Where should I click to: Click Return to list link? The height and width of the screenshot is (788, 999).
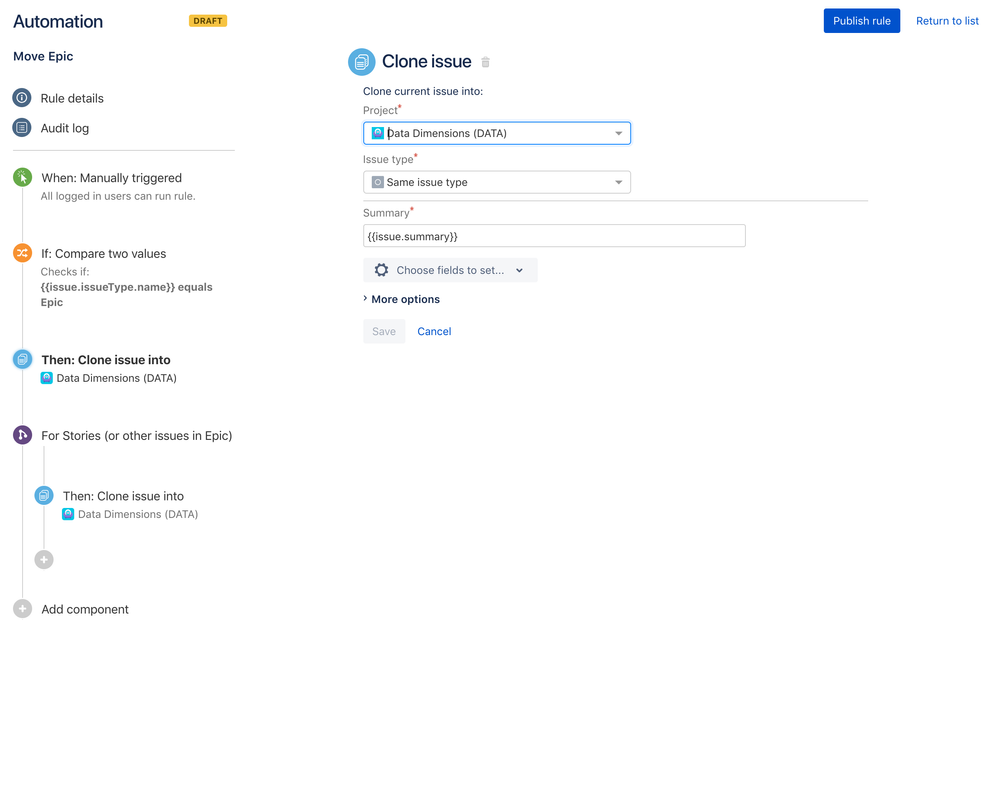[x=947, y=21]
